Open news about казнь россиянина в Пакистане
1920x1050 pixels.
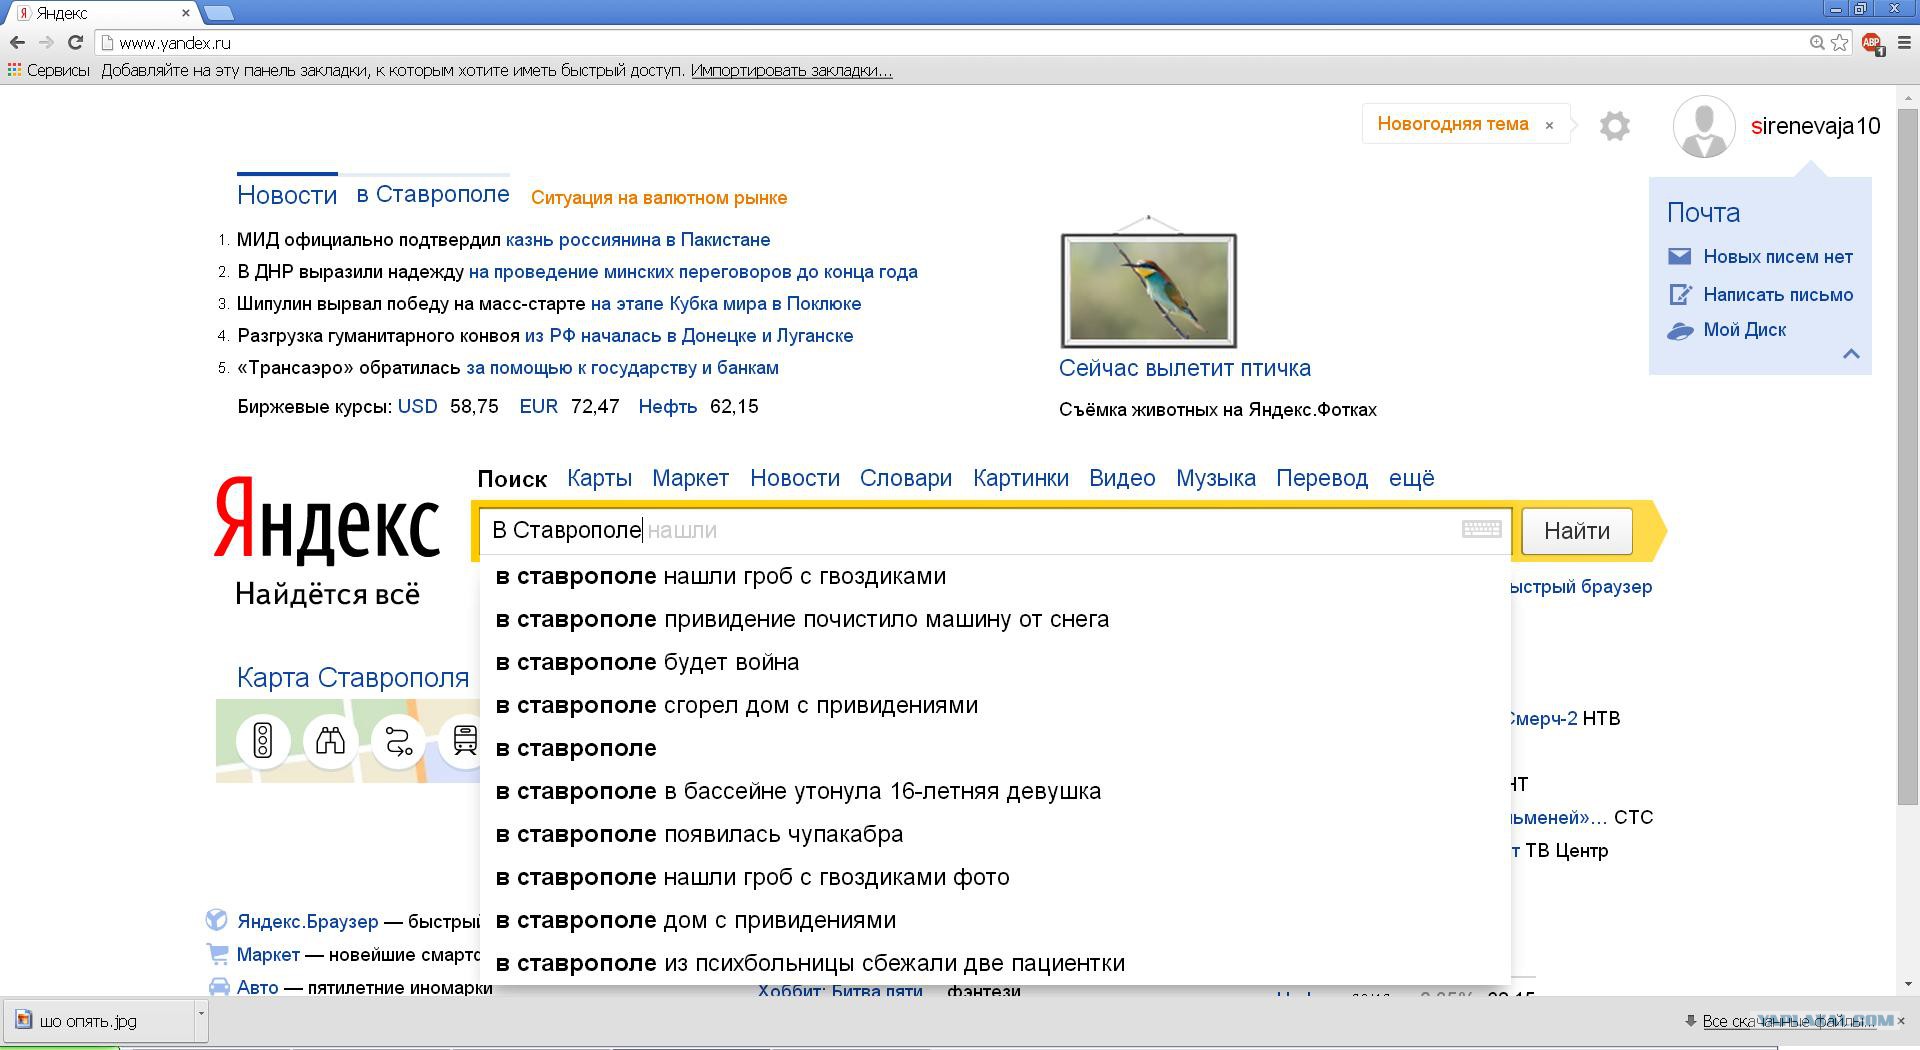(x=638, y=240)
